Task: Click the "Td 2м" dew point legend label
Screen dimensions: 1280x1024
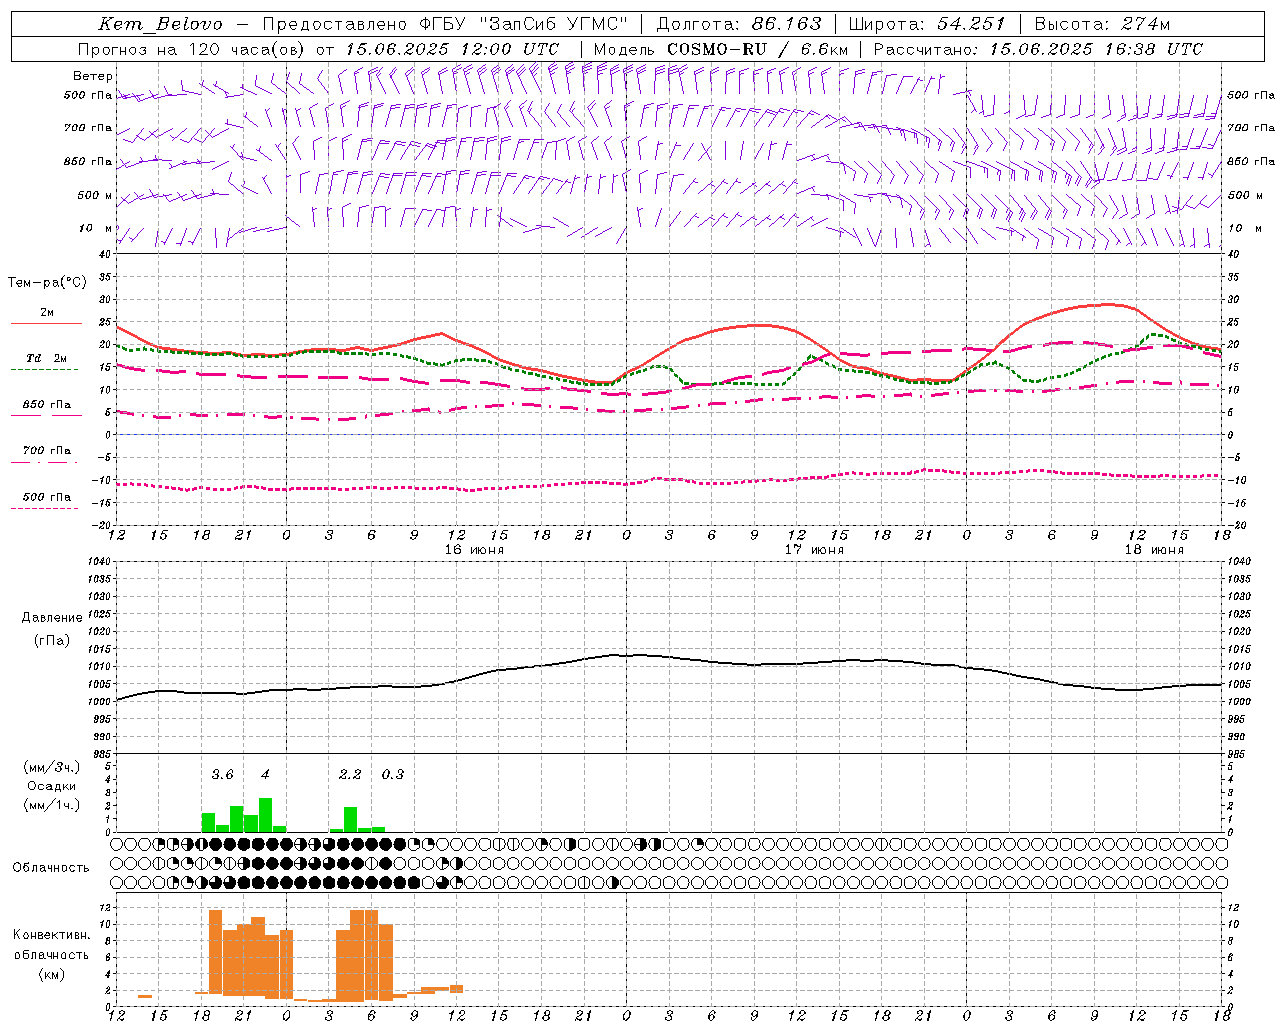Action: click(47, 358)
